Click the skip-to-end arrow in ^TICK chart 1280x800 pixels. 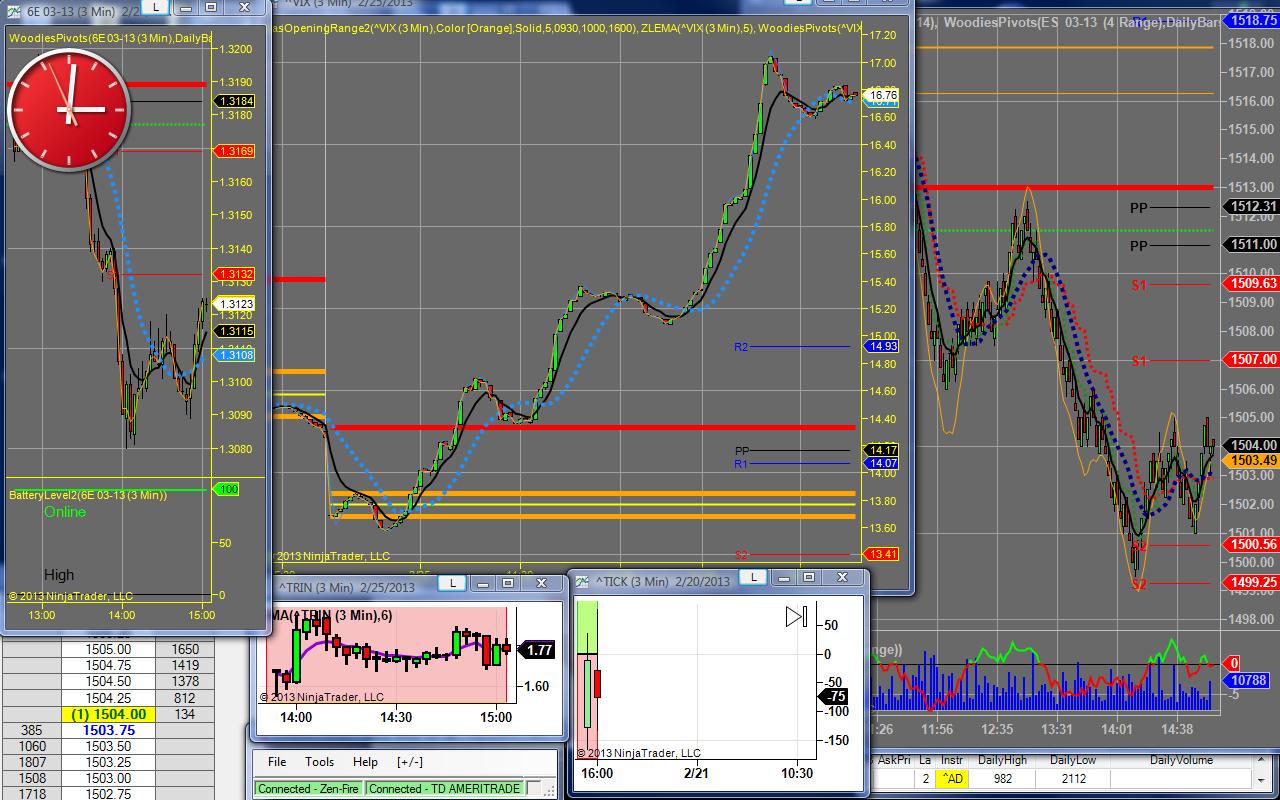796,616
